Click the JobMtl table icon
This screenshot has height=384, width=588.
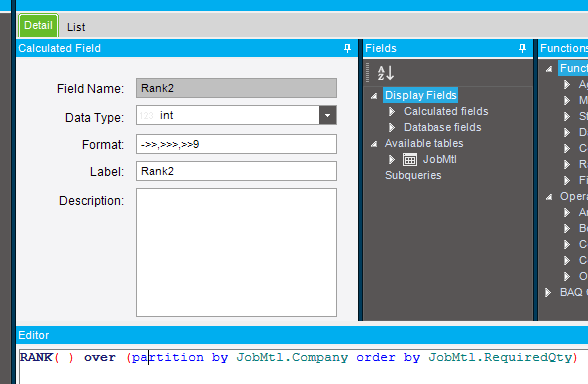[410, 160]
